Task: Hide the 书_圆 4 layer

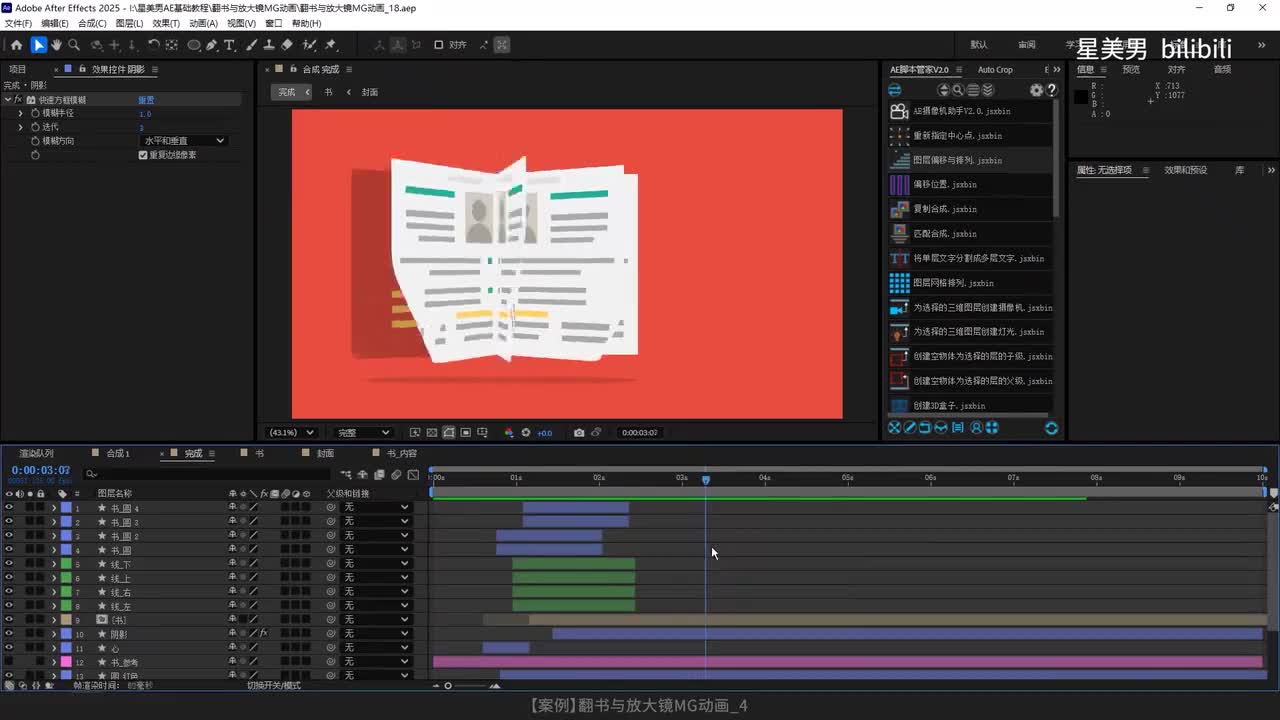Action: pos(9,508)
